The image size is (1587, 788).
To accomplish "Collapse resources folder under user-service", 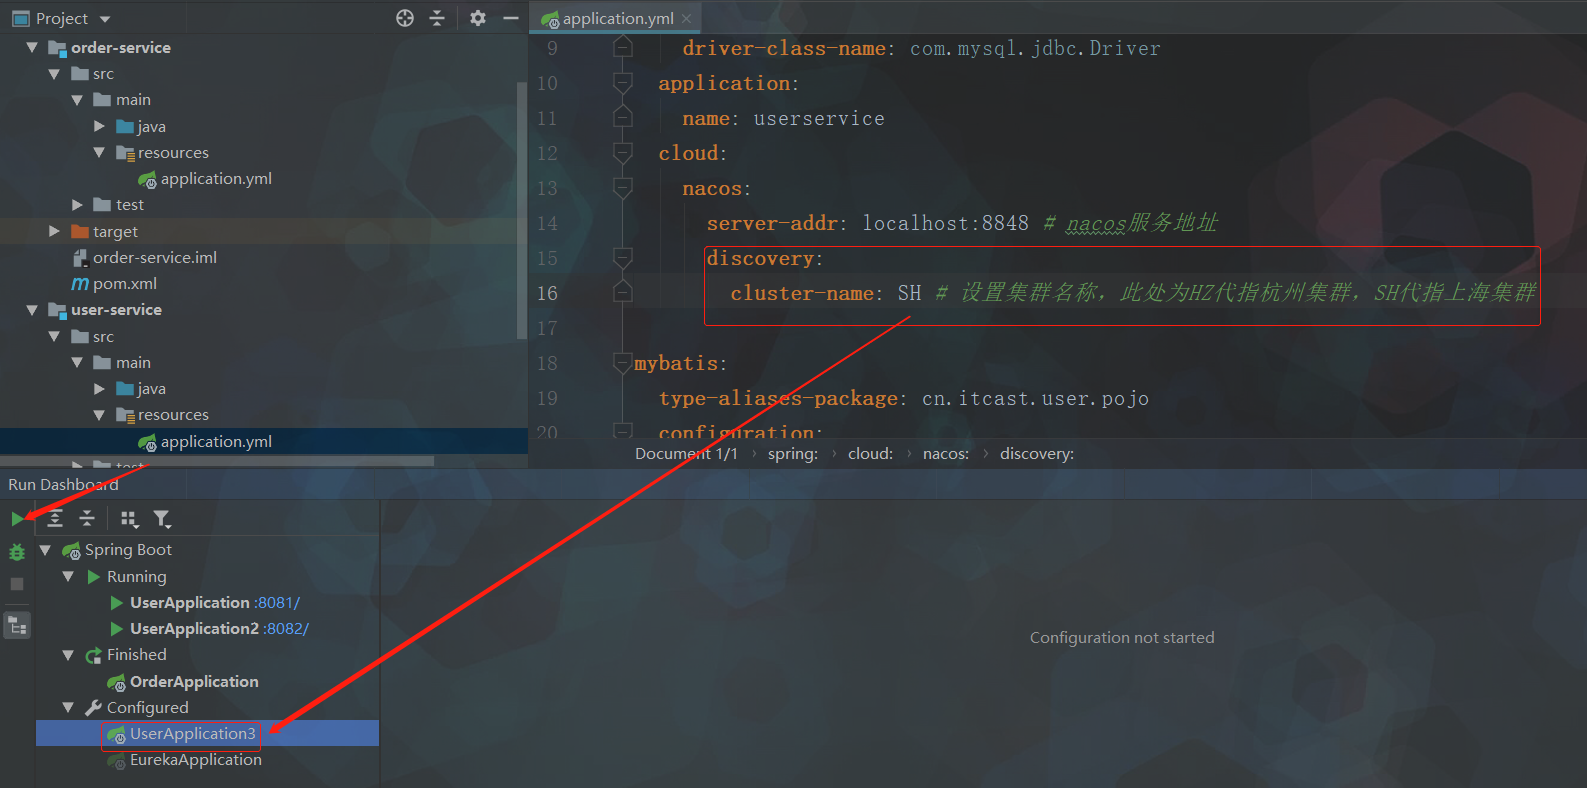I will click(99, 415).
